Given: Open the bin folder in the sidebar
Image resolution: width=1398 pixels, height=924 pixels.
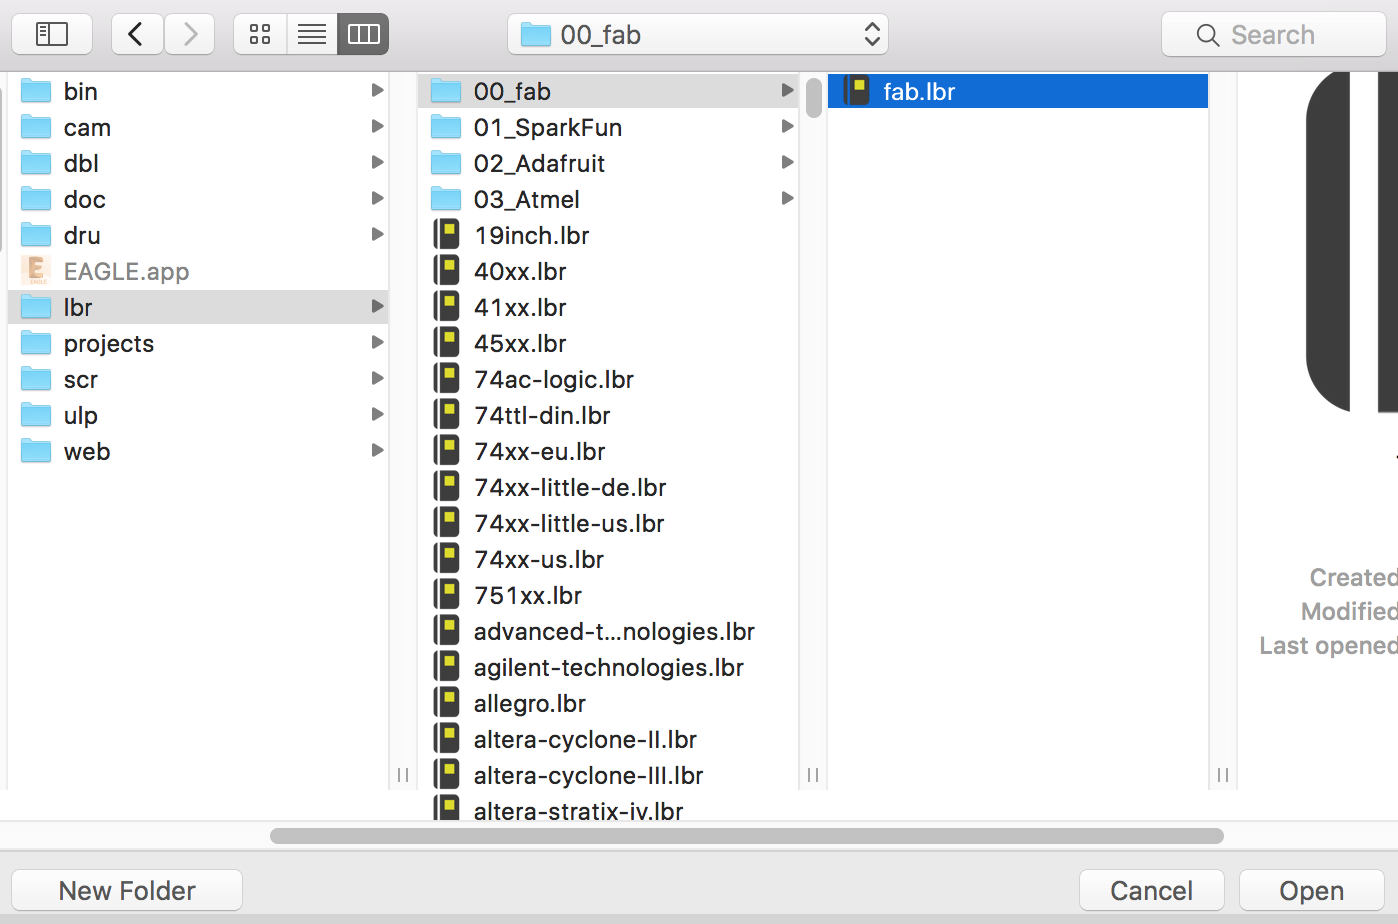Looking at the screenshot, I should click(x=77, y=90).
